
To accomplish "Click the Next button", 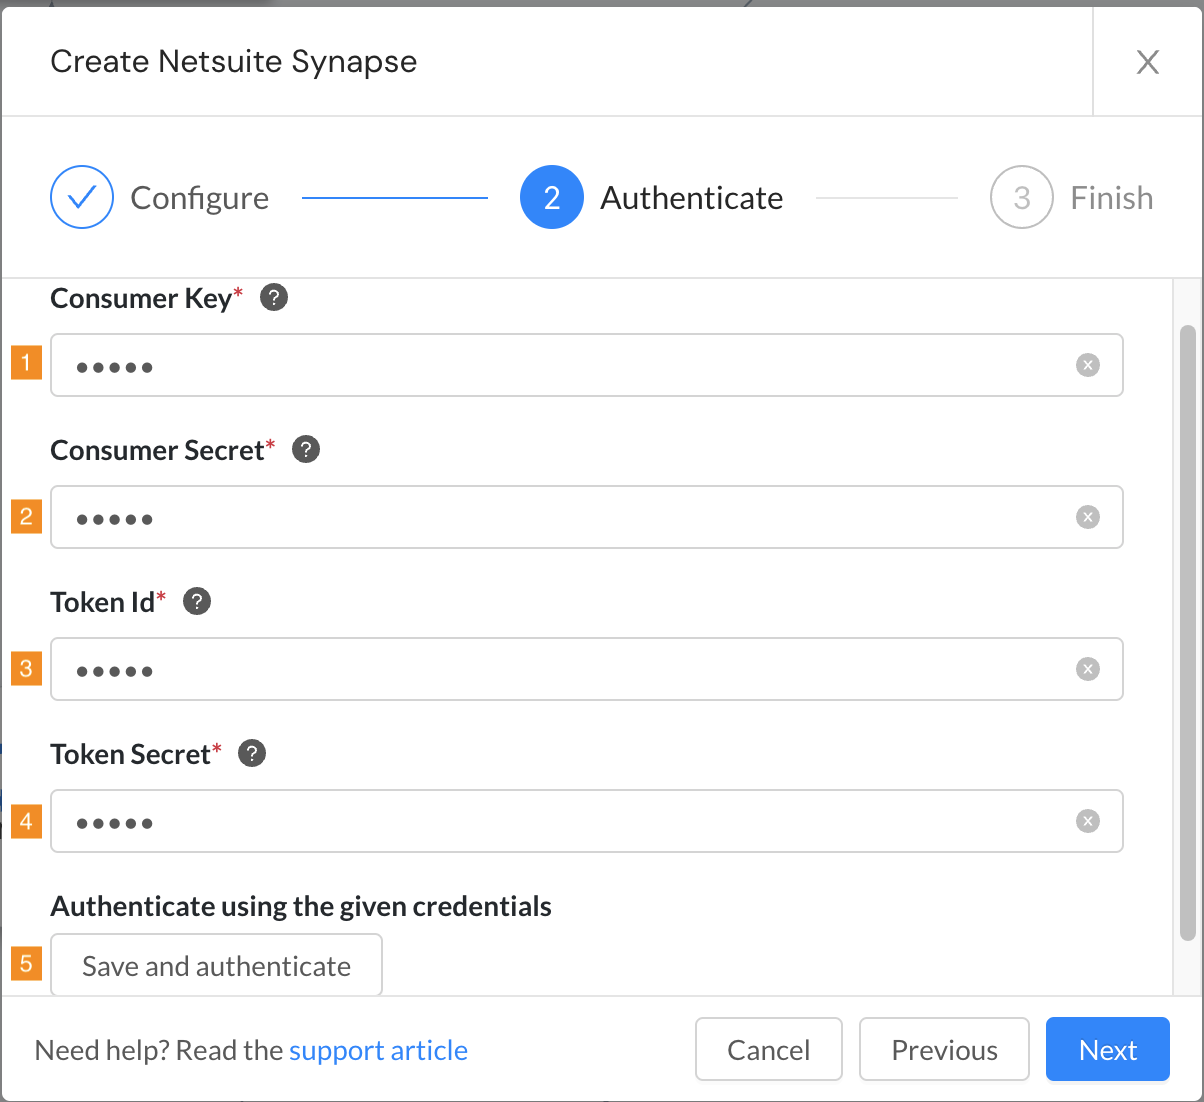I will 1108,1049.
